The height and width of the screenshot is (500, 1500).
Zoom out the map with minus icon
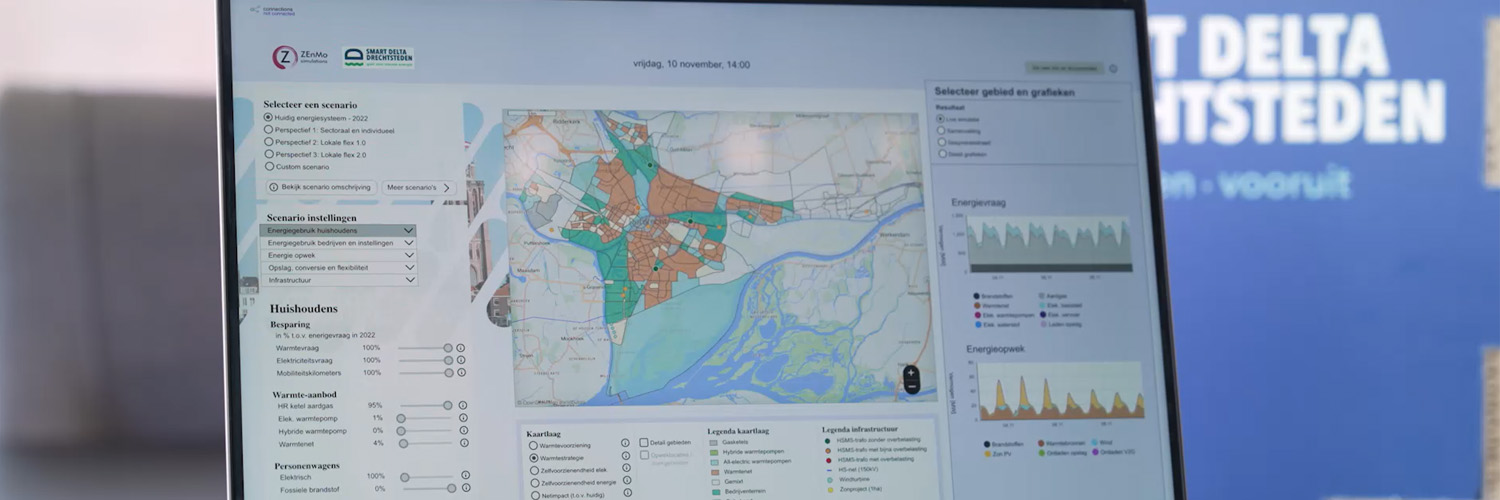click(x=910, y=388)
